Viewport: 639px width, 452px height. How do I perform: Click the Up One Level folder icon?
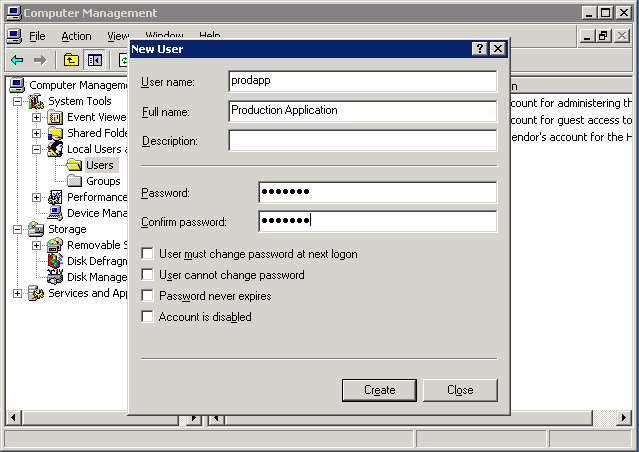point(71,60)
